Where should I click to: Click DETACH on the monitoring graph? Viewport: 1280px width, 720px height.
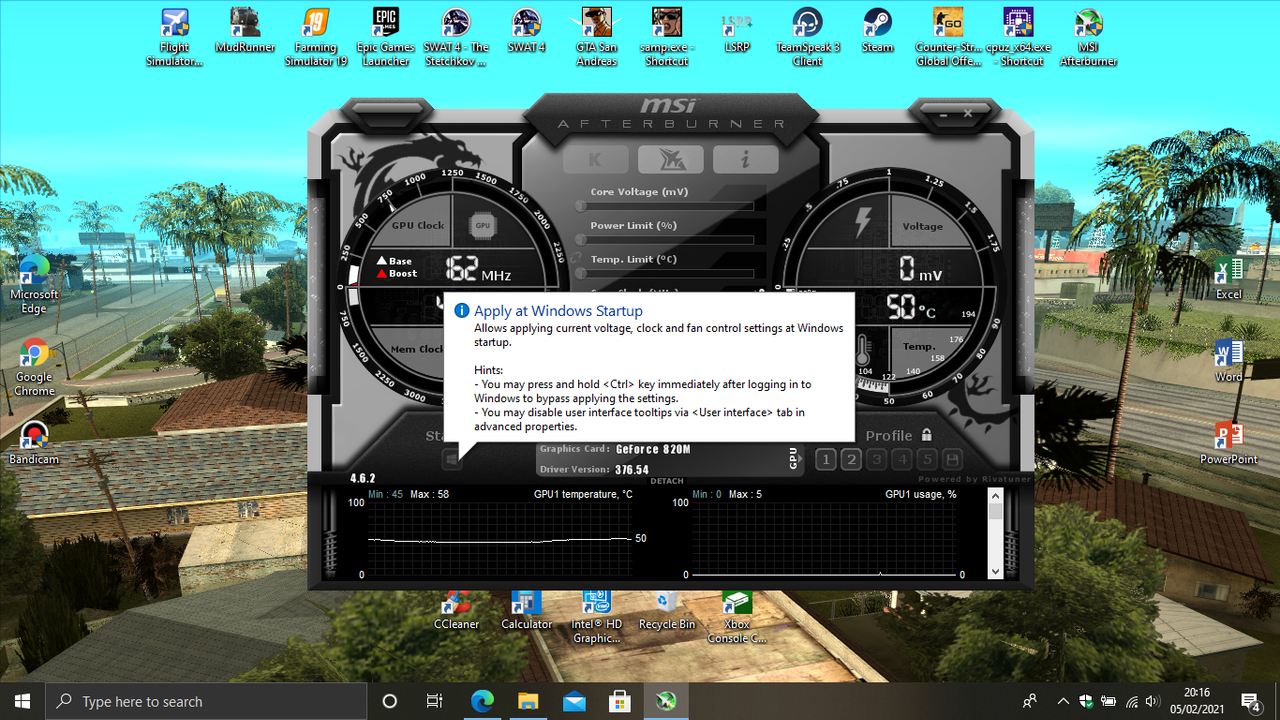(667, 481)
